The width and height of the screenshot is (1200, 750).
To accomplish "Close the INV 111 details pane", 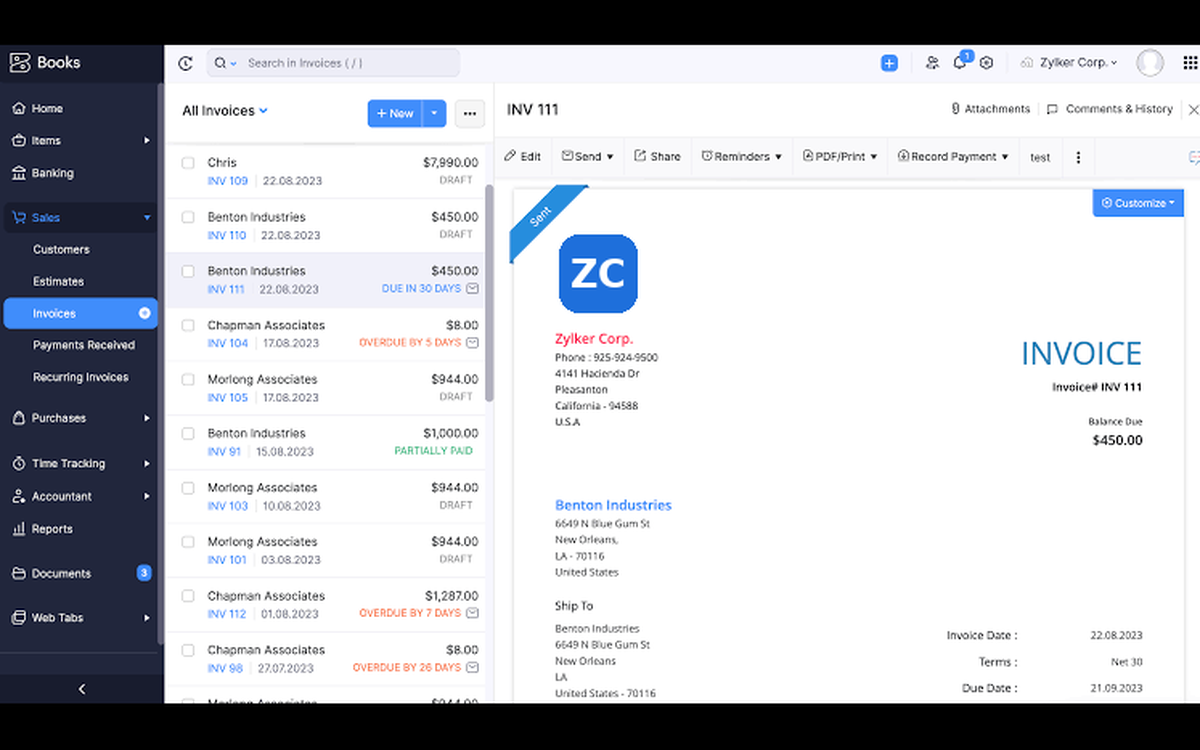I will pyautogui.click(x=1193, y=109).
